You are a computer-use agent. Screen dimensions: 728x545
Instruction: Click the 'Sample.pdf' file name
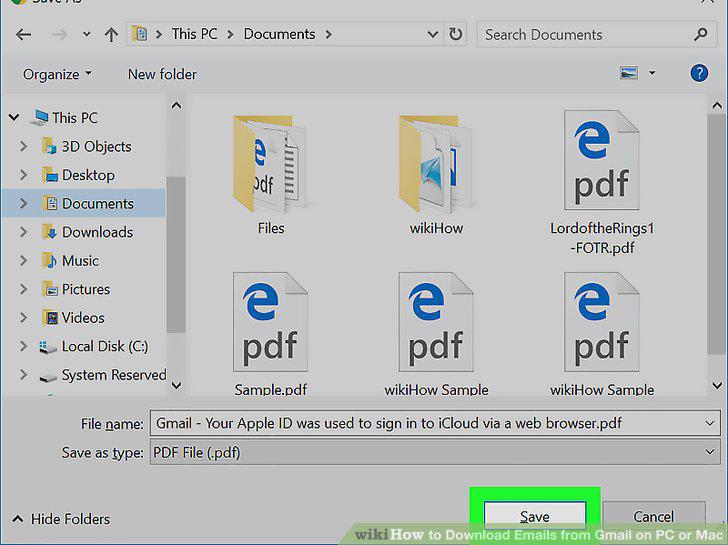pyautogui.click(x=271, y=389)
